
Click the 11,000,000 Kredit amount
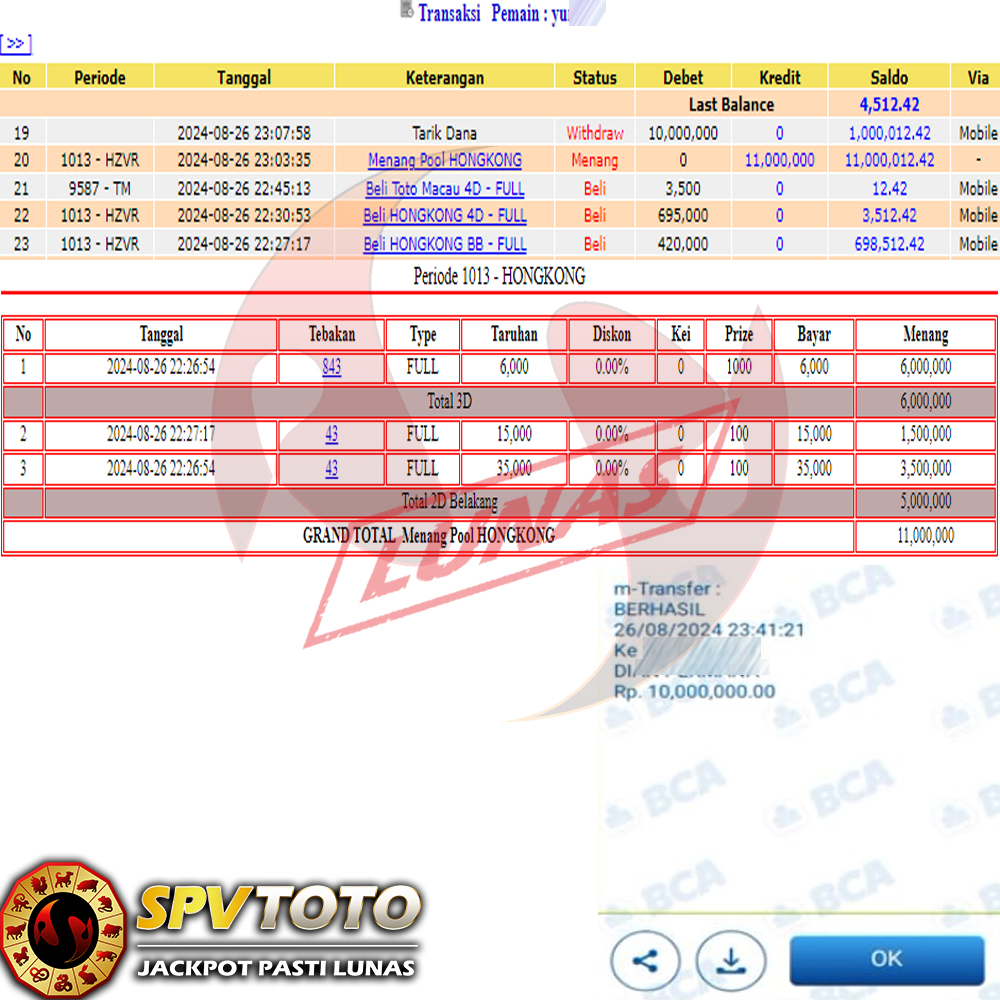(x=779, y=160)
